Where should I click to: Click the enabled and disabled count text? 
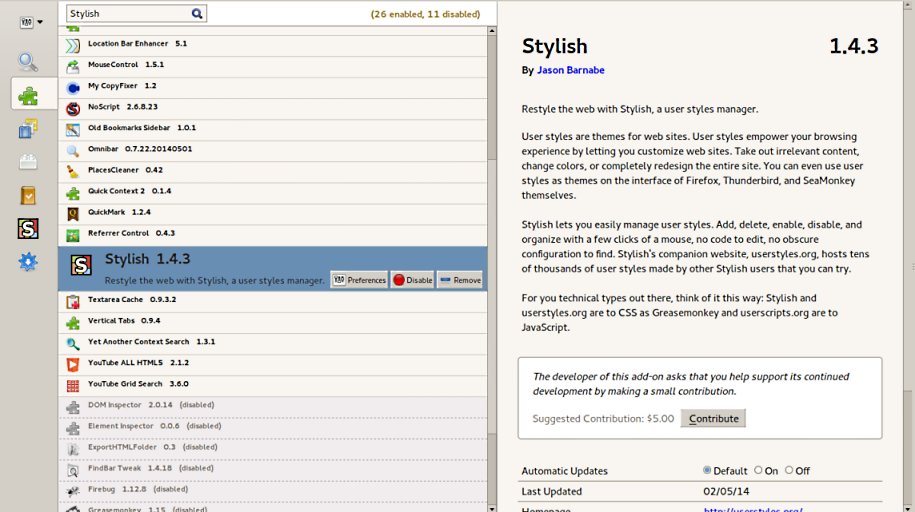425,14
